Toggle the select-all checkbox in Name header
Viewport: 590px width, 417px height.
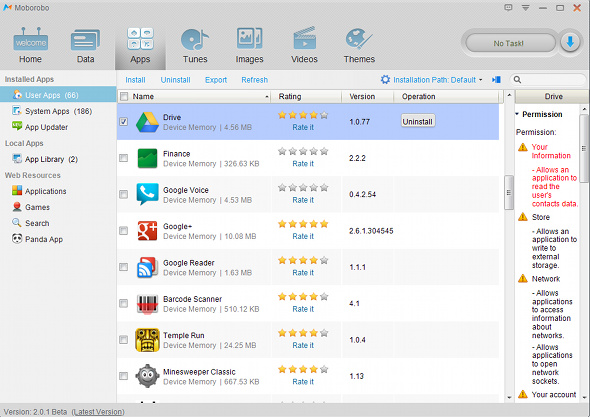click(124, 96)
